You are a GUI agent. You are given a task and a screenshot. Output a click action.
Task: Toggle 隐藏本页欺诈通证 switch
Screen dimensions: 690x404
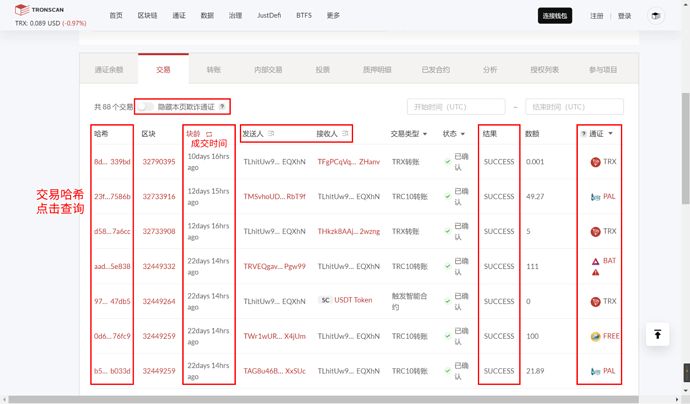click(145, 107)
